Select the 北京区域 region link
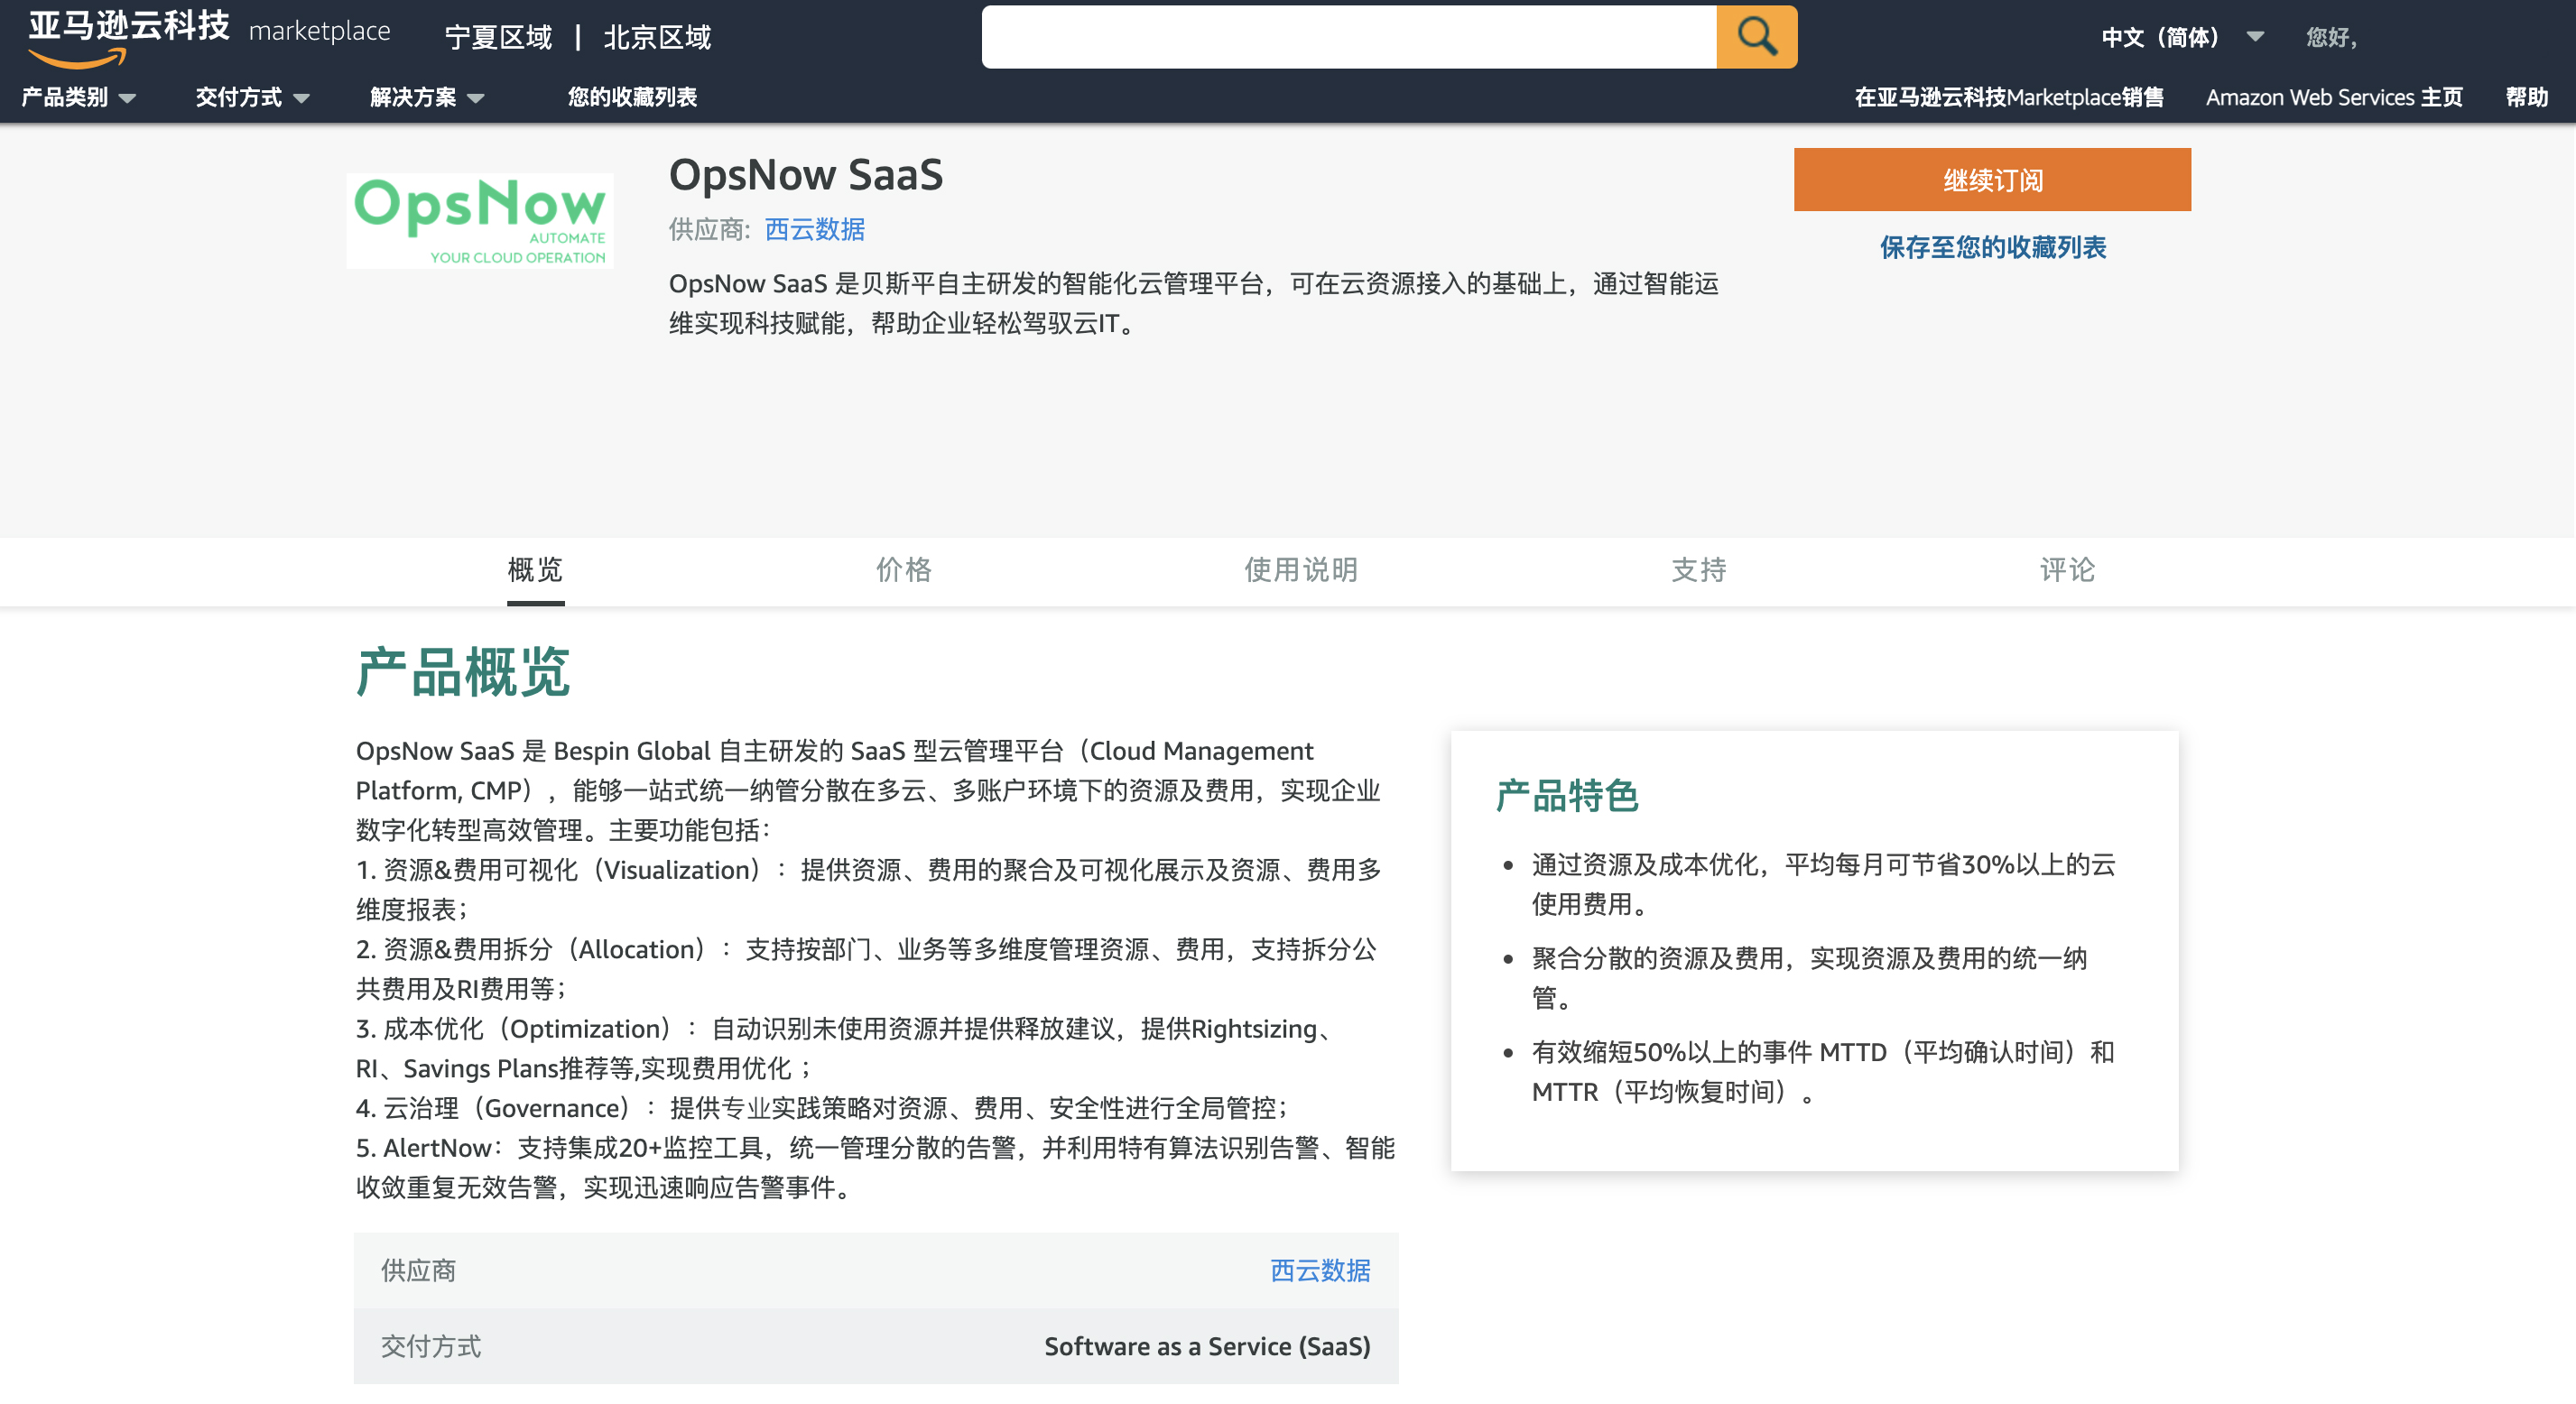This screenshot has width=2576, height=1404. pyautogui.click(x=657, y=37)
